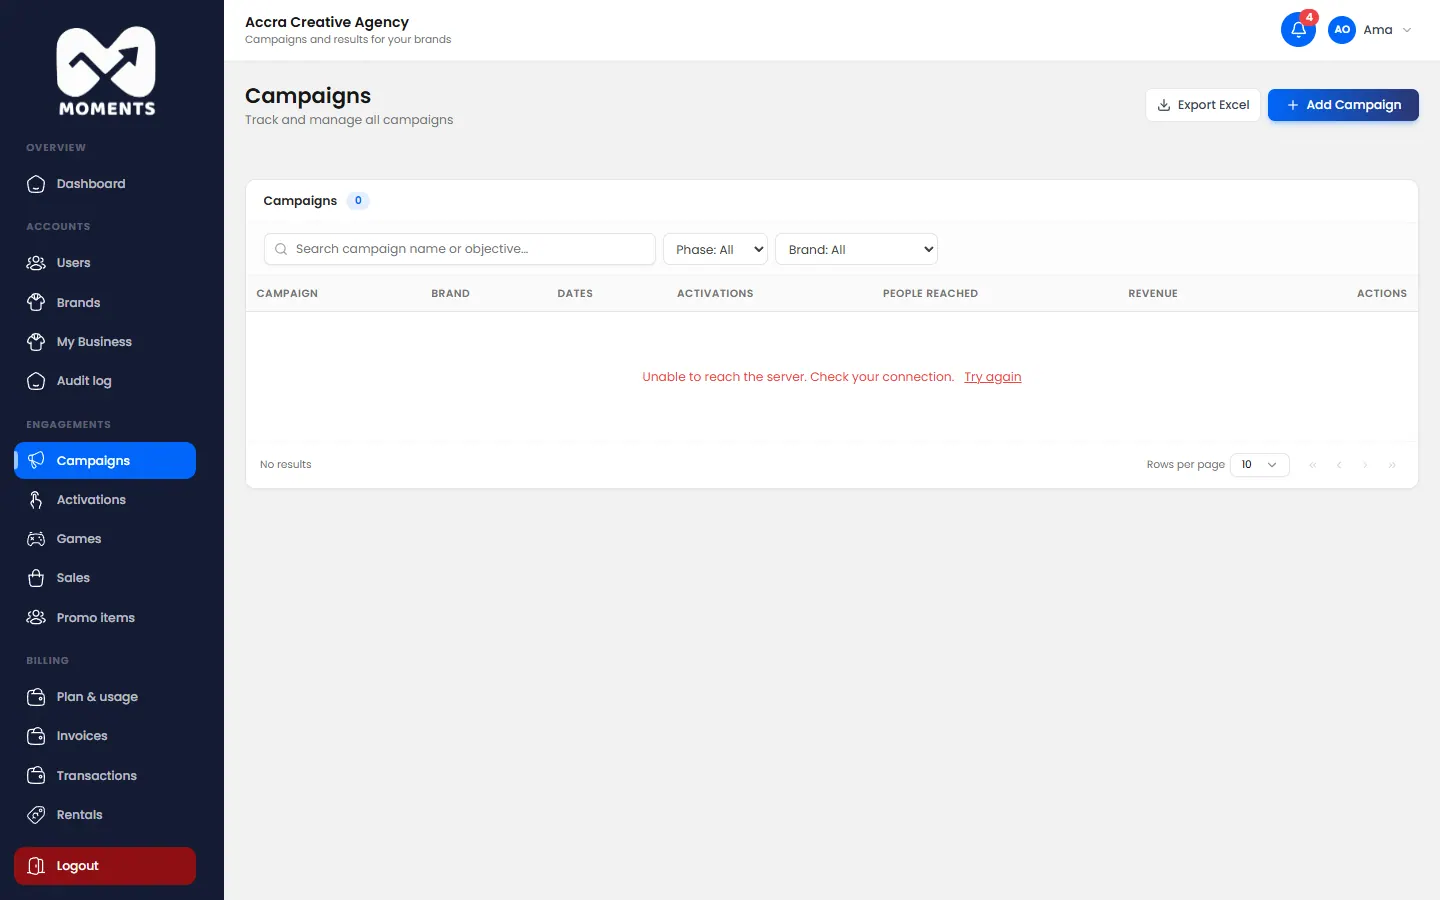Click the Promo items icon
This screenshot has width=1440, height=900.
click(36, 618)
